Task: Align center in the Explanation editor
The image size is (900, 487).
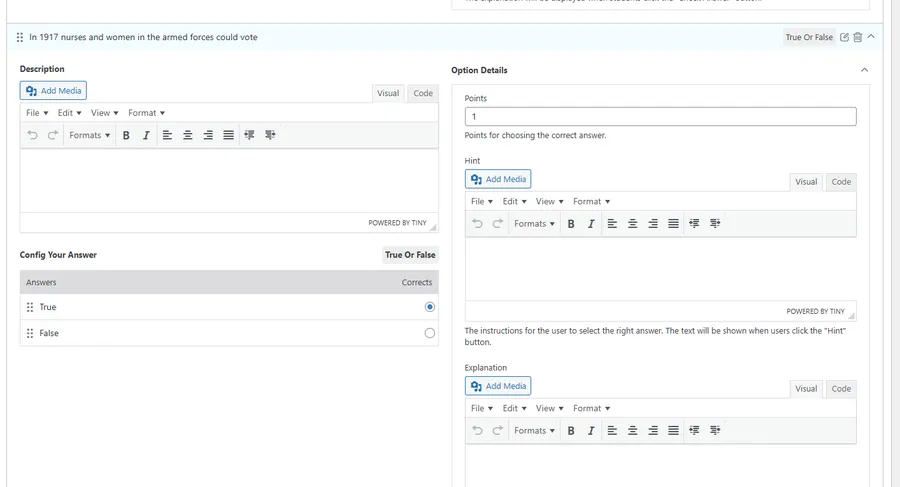Action: (632, 431)
